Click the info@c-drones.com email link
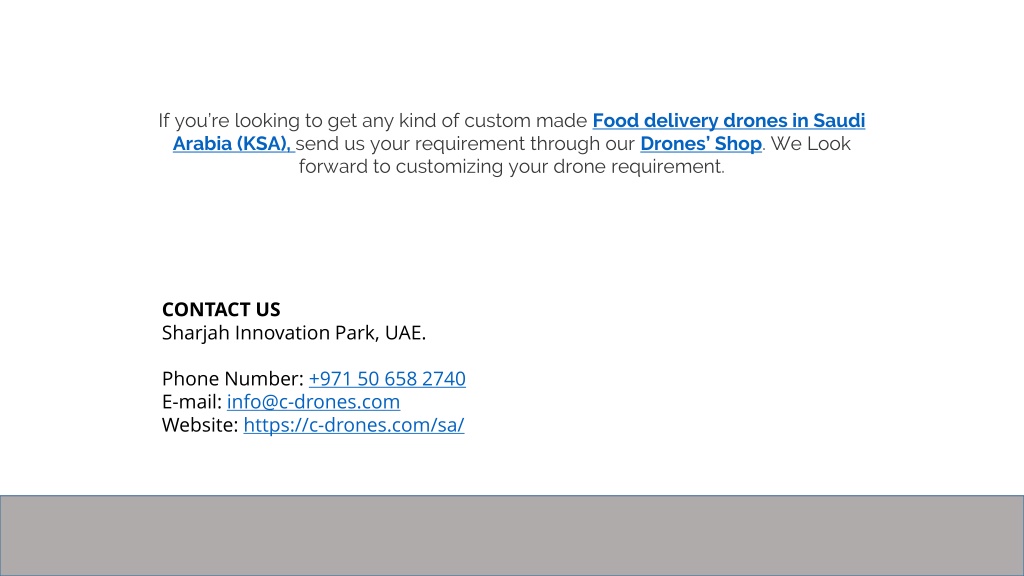 click(x=313, y=402)
